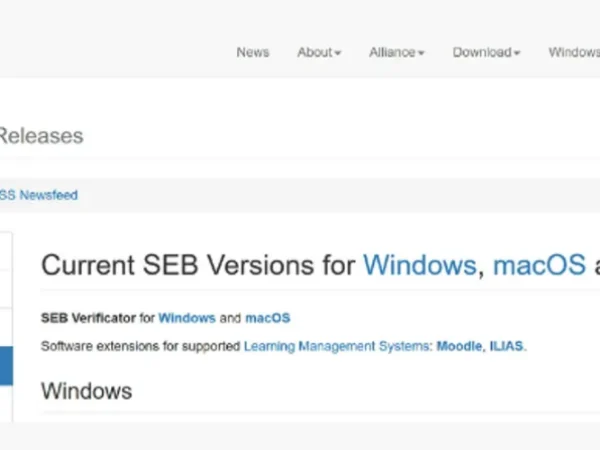
Task: Follow the Windows link in the heading
Action: 420,265
